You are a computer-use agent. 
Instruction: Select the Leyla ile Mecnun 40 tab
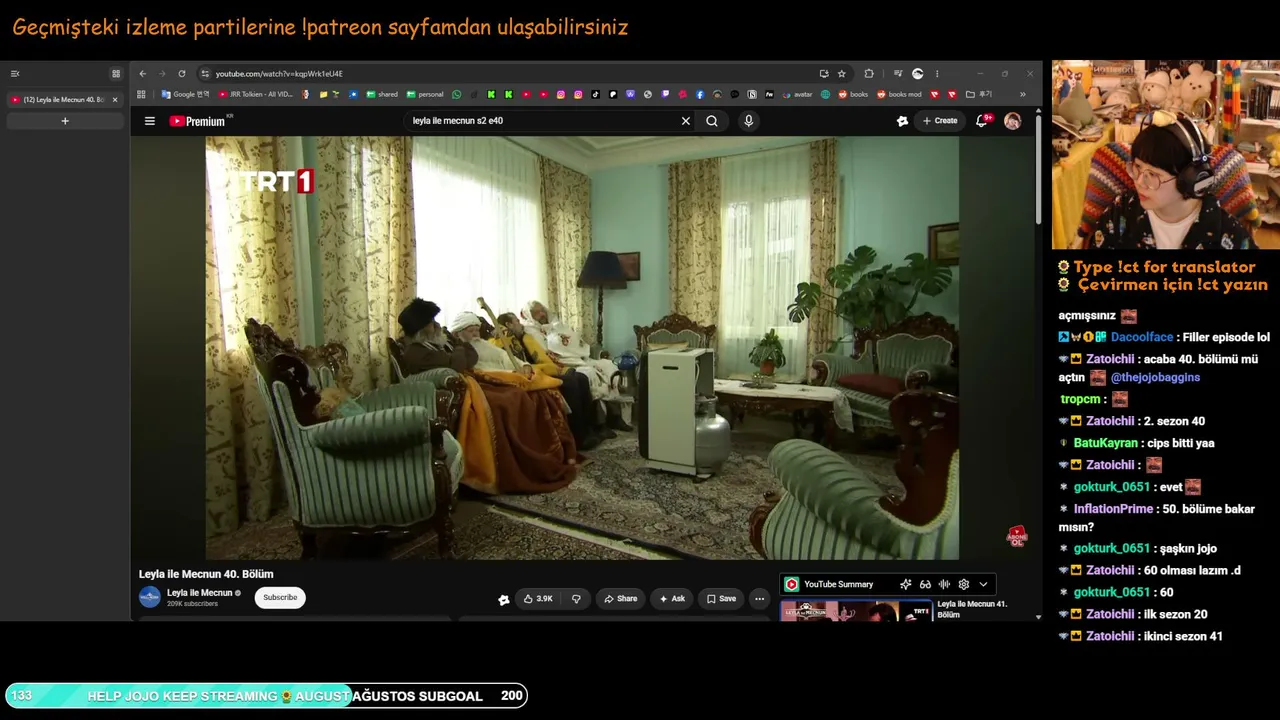[x=59, y=100]
